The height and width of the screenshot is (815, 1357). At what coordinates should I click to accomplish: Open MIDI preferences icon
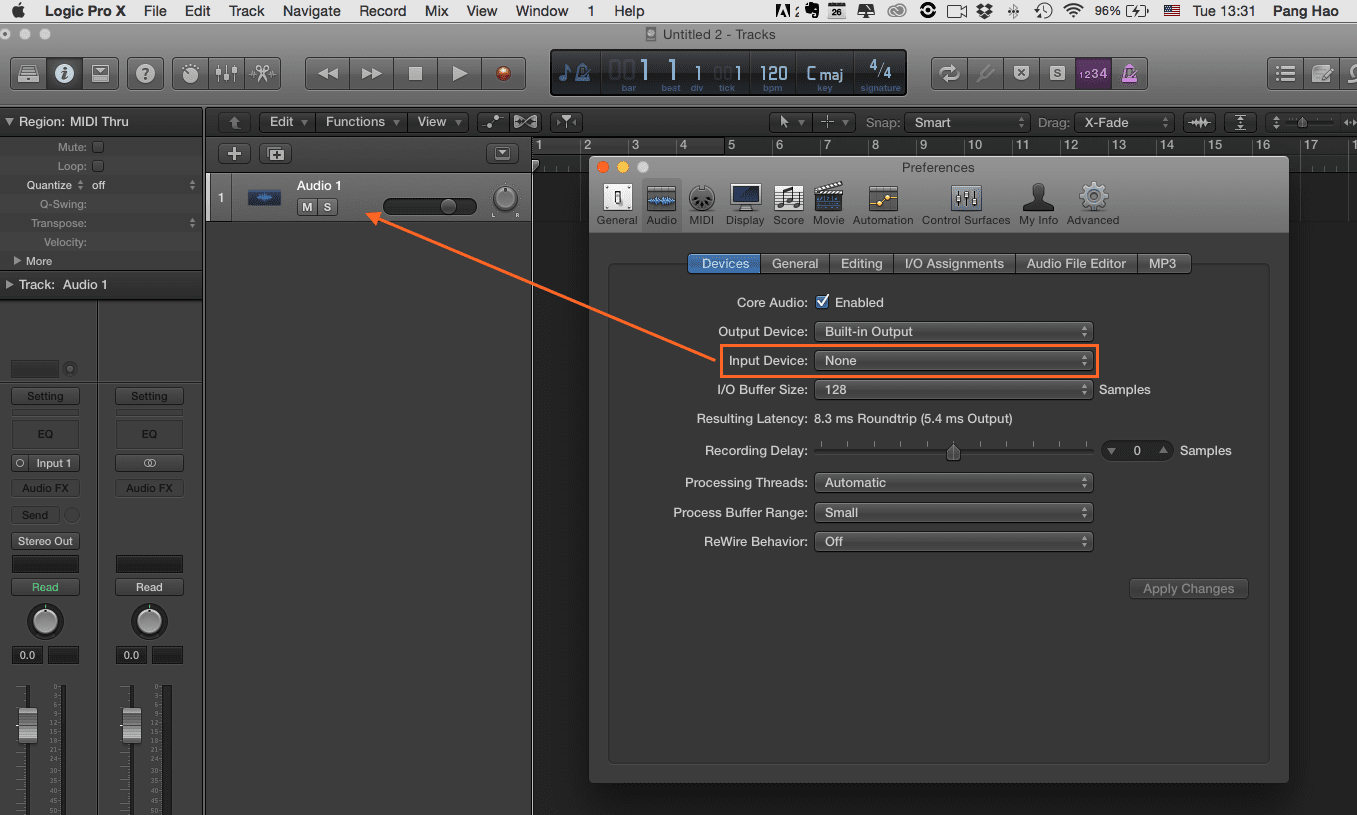click(702, 204)
